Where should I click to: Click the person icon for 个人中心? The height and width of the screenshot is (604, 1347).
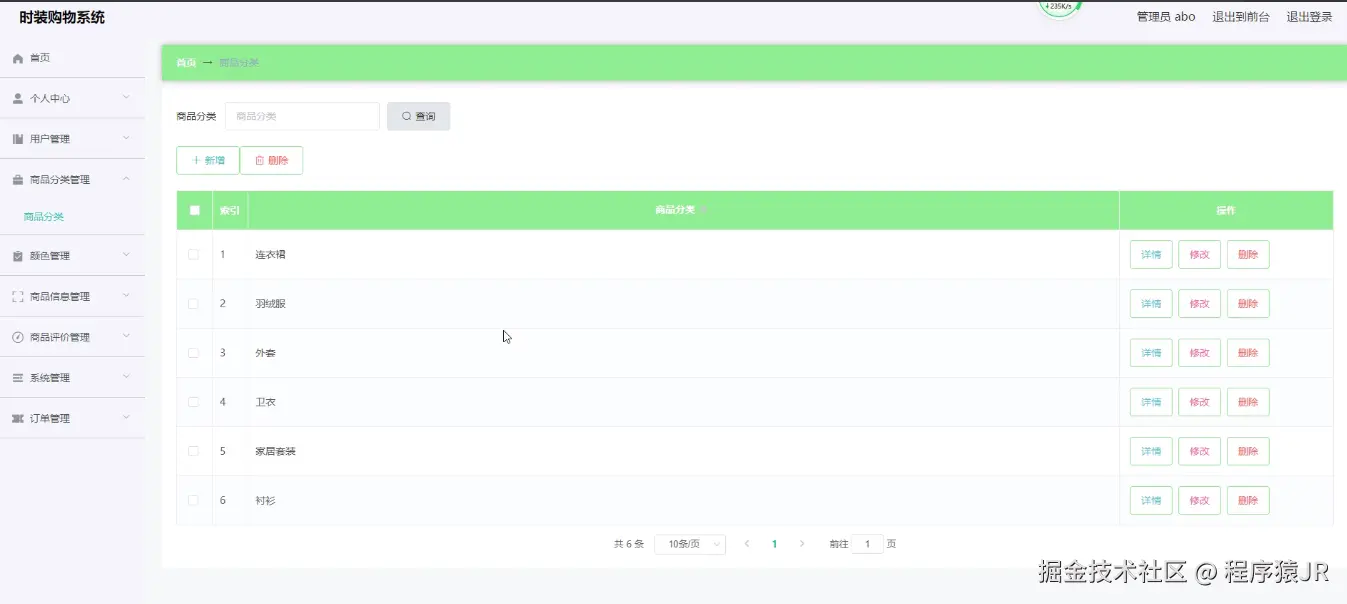tap(18, 98)
